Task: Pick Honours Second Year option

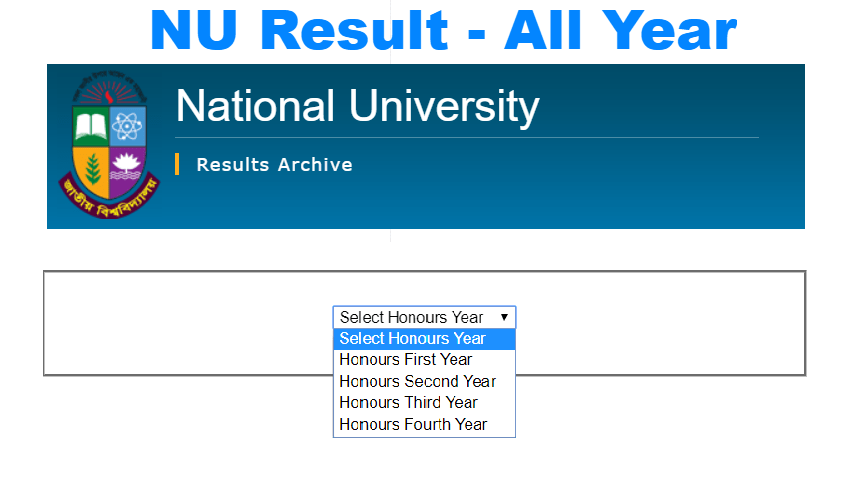Action: tap(418, 381)
